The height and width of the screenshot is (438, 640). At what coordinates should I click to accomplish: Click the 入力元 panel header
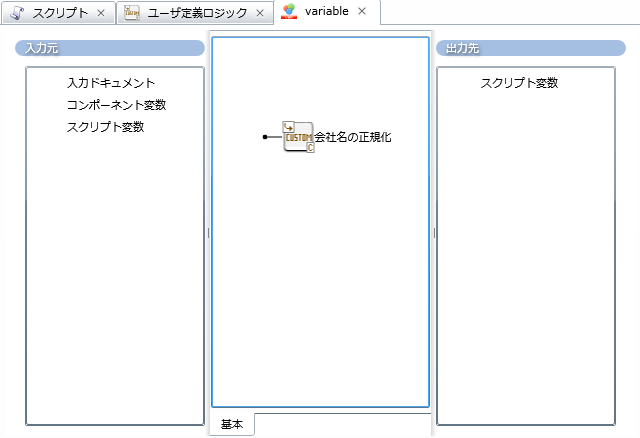pos(110,48)
